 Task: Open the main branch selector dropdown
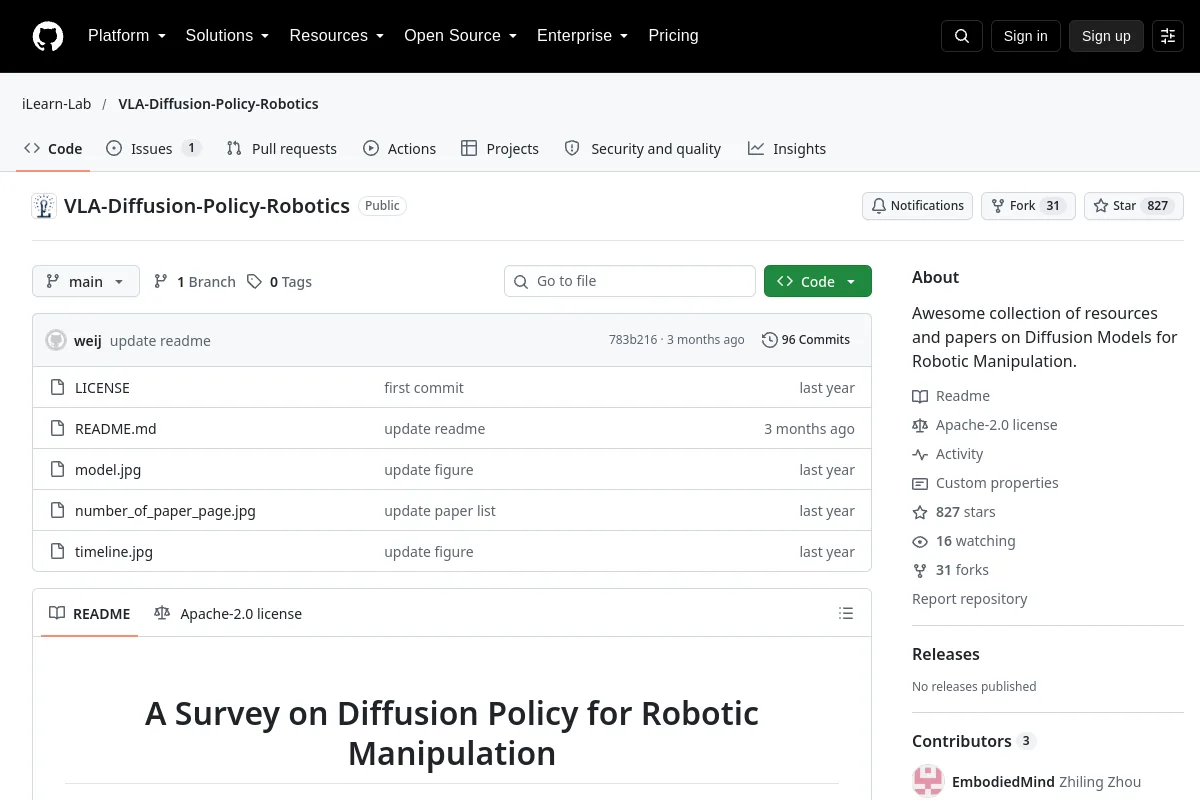point(86,282)
